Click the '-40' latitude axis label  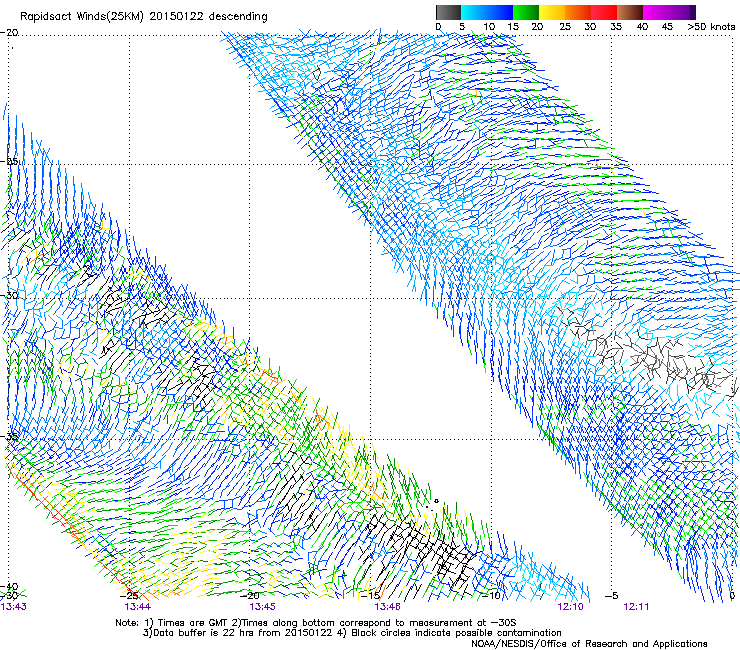(x=9, y=586)
